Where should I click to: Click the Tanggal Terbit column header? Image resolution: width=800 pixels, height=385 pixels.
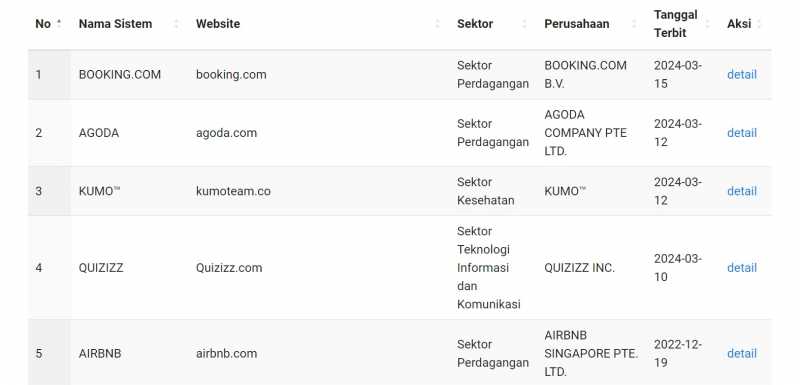(676, 23)
